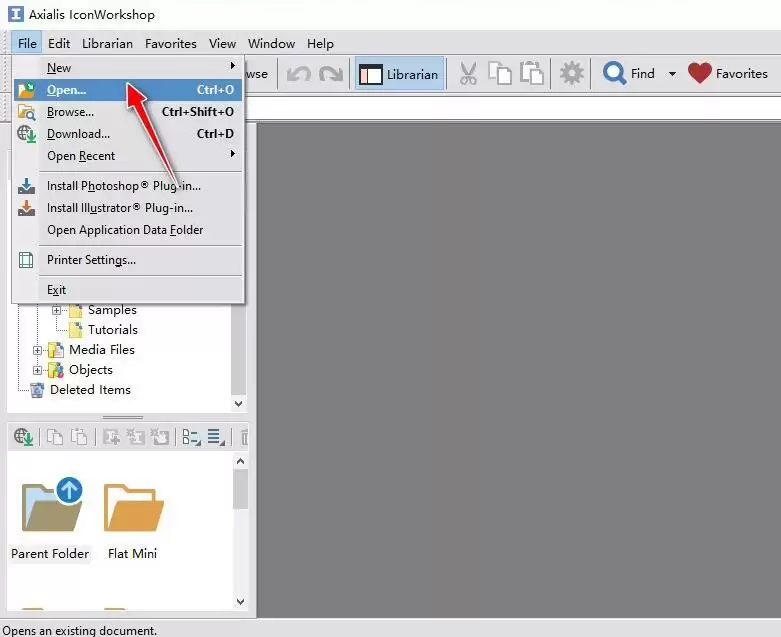The width and height of the screenshot is (781, 637).
Task: Click the gear settings icon in toolbar
Action: tap(571, 74)
